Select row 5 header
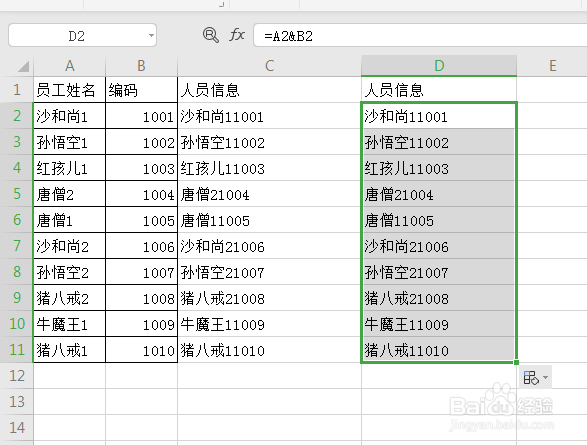The height and width of the screenshot is (445, 587). (17, 194)
